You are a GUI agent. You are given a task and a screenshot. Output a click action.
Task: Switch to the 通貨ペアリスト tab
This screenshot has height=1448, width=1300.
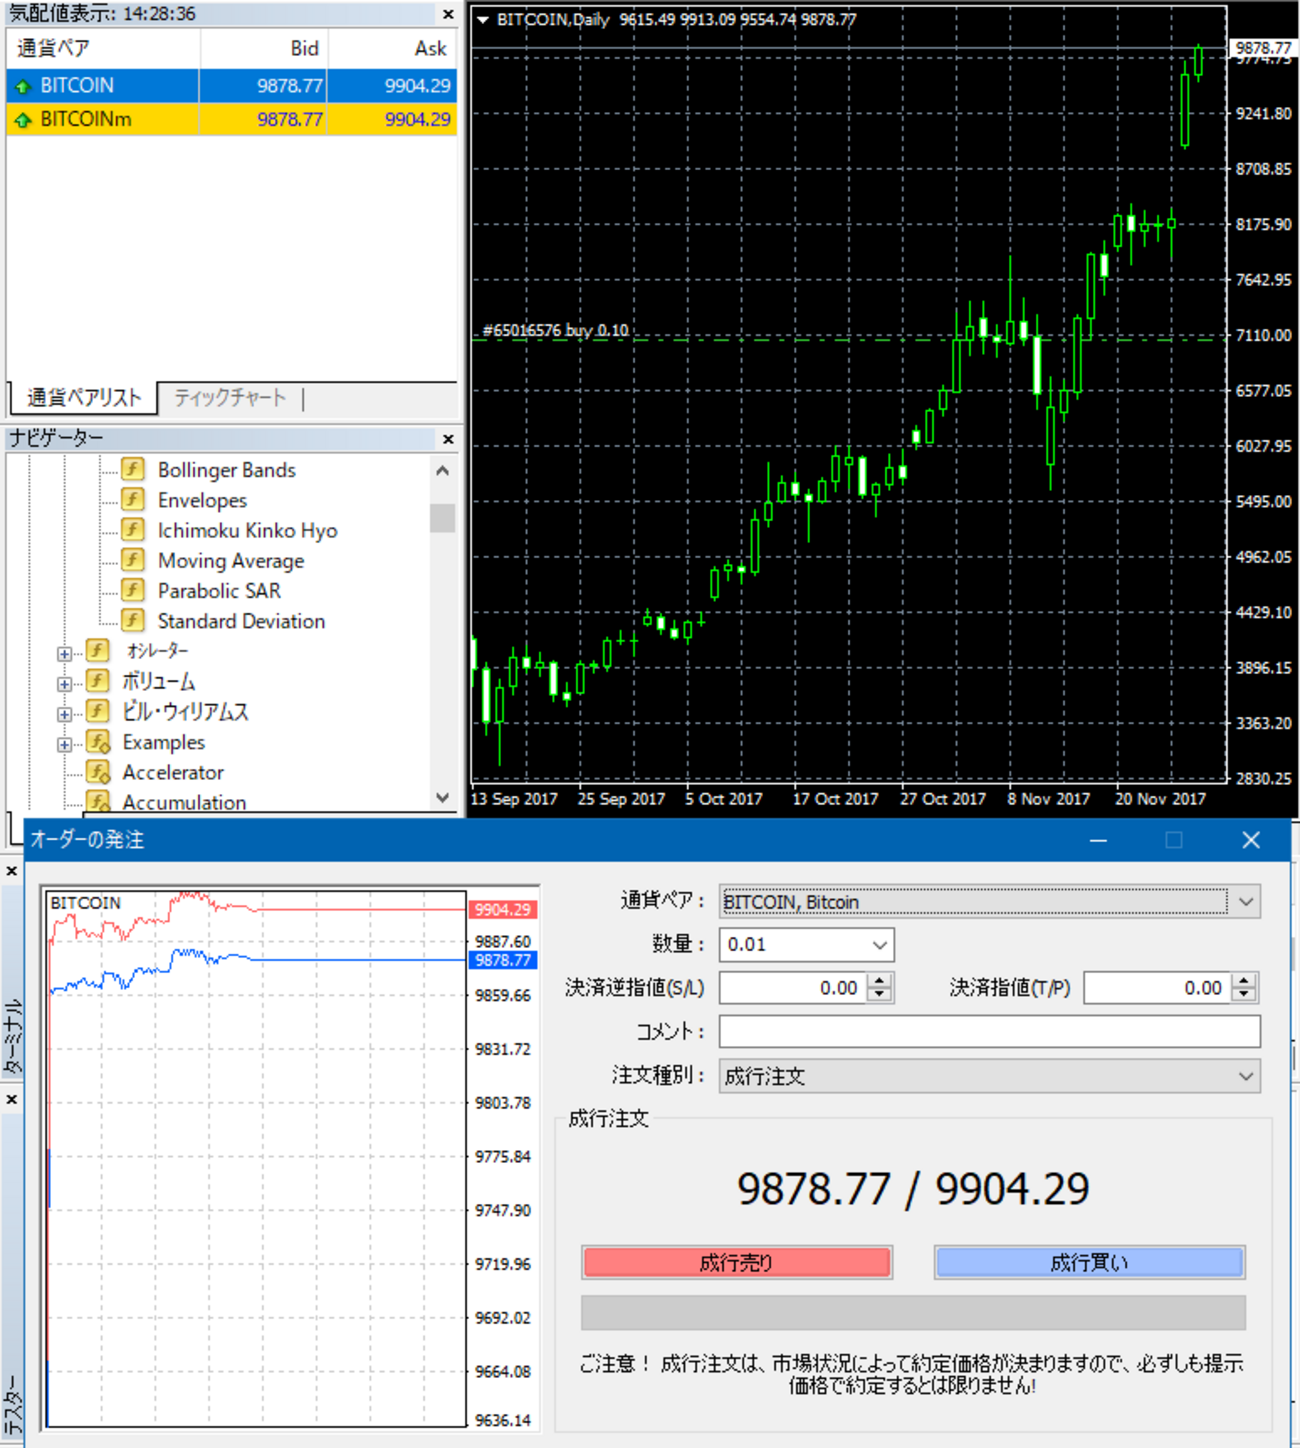pyautogui.click(x=84, y=398)
